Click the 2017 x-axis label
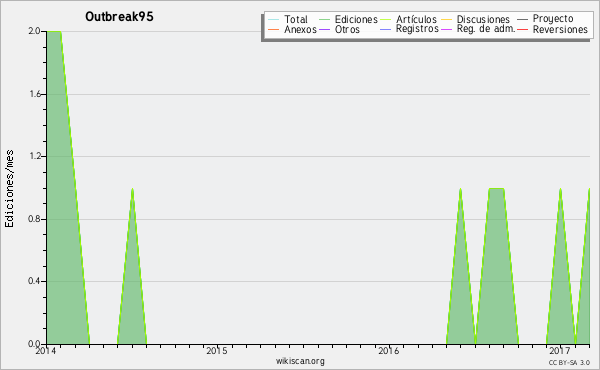This screenshot has width=600, height=370. 560,350
